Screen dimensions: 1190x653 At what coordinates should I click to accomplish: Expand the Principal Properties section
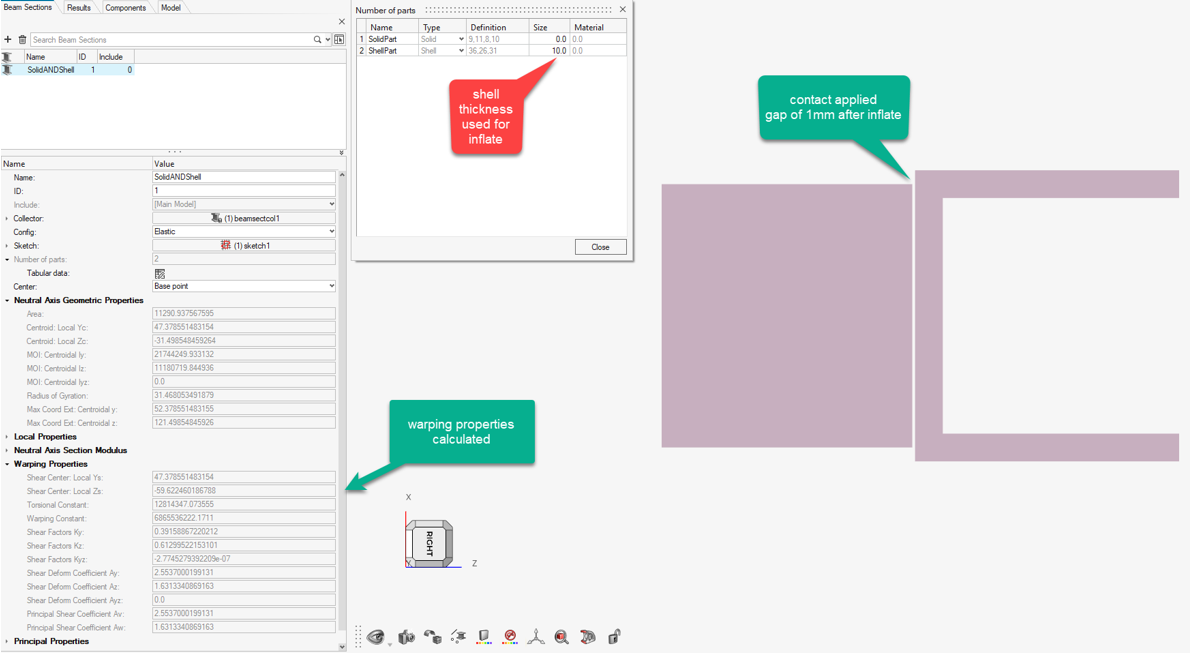7,642
